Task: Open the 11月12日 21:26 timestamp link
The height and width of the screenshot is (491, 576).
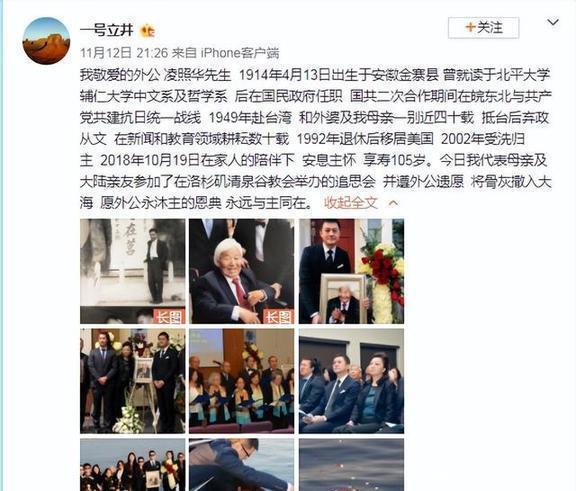Action: (124, 53)
